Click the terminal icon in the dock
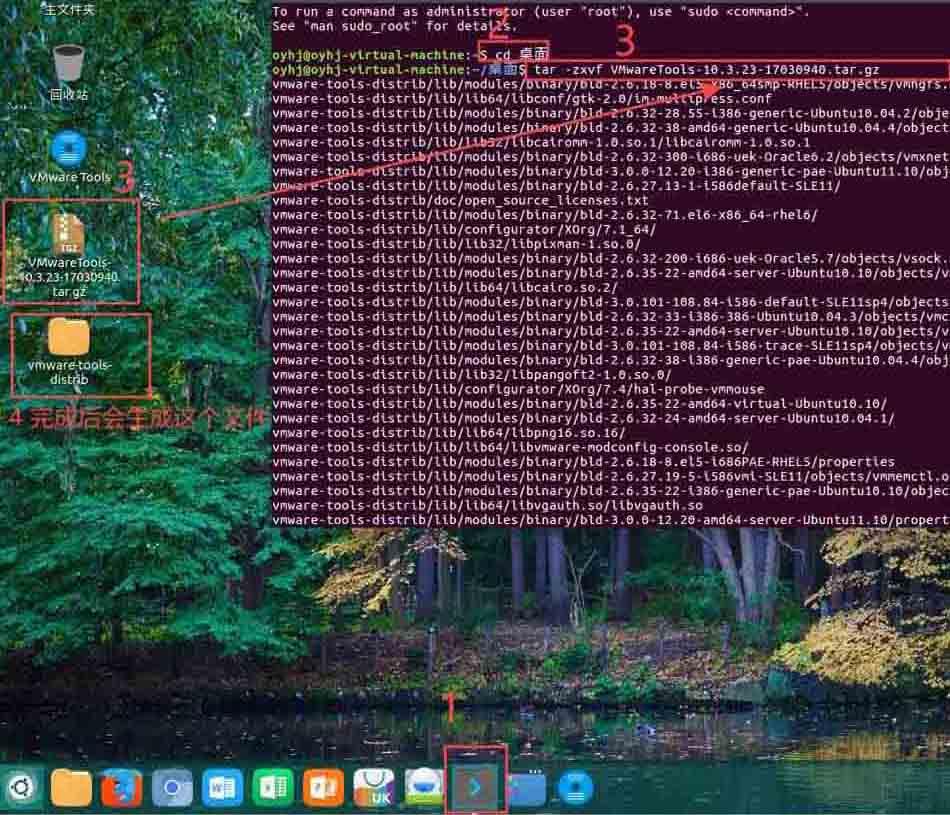The width and height of the screenshot is (950, 815). pos(475,788)
